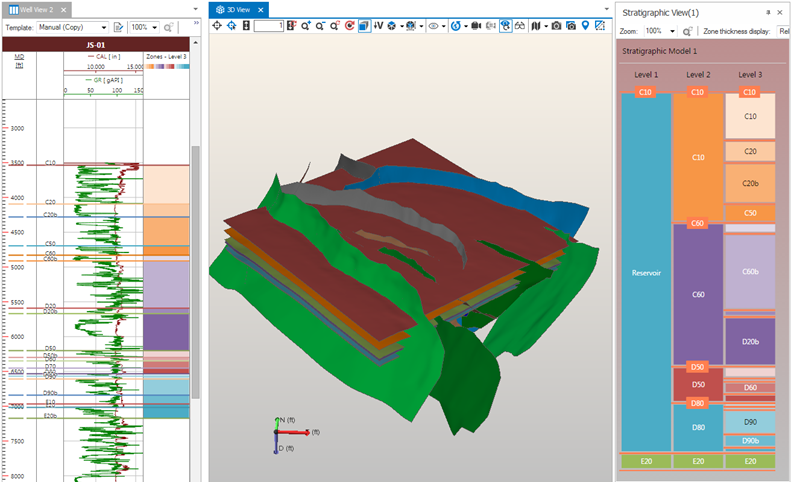Click the zoom out magnifier in 3D View toolbar

click(320, 26)
